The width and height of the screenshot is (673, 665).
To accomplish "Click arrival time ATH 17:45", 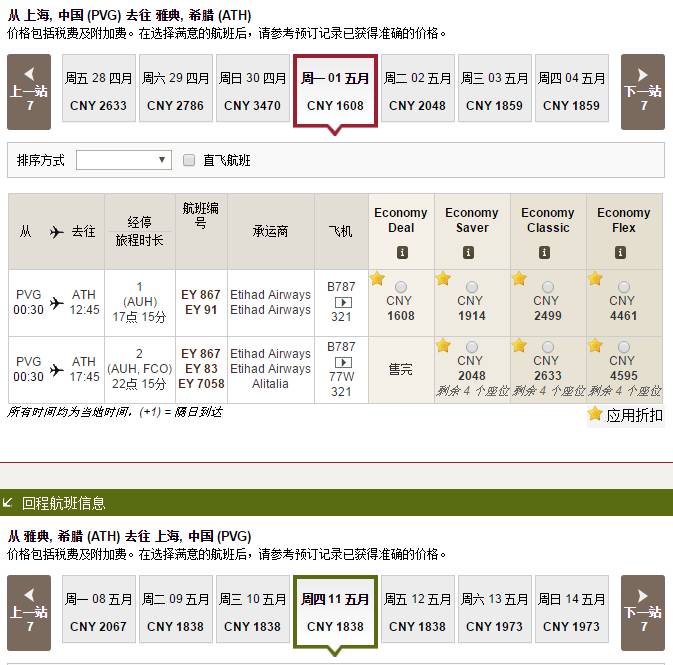I will 84,369.
